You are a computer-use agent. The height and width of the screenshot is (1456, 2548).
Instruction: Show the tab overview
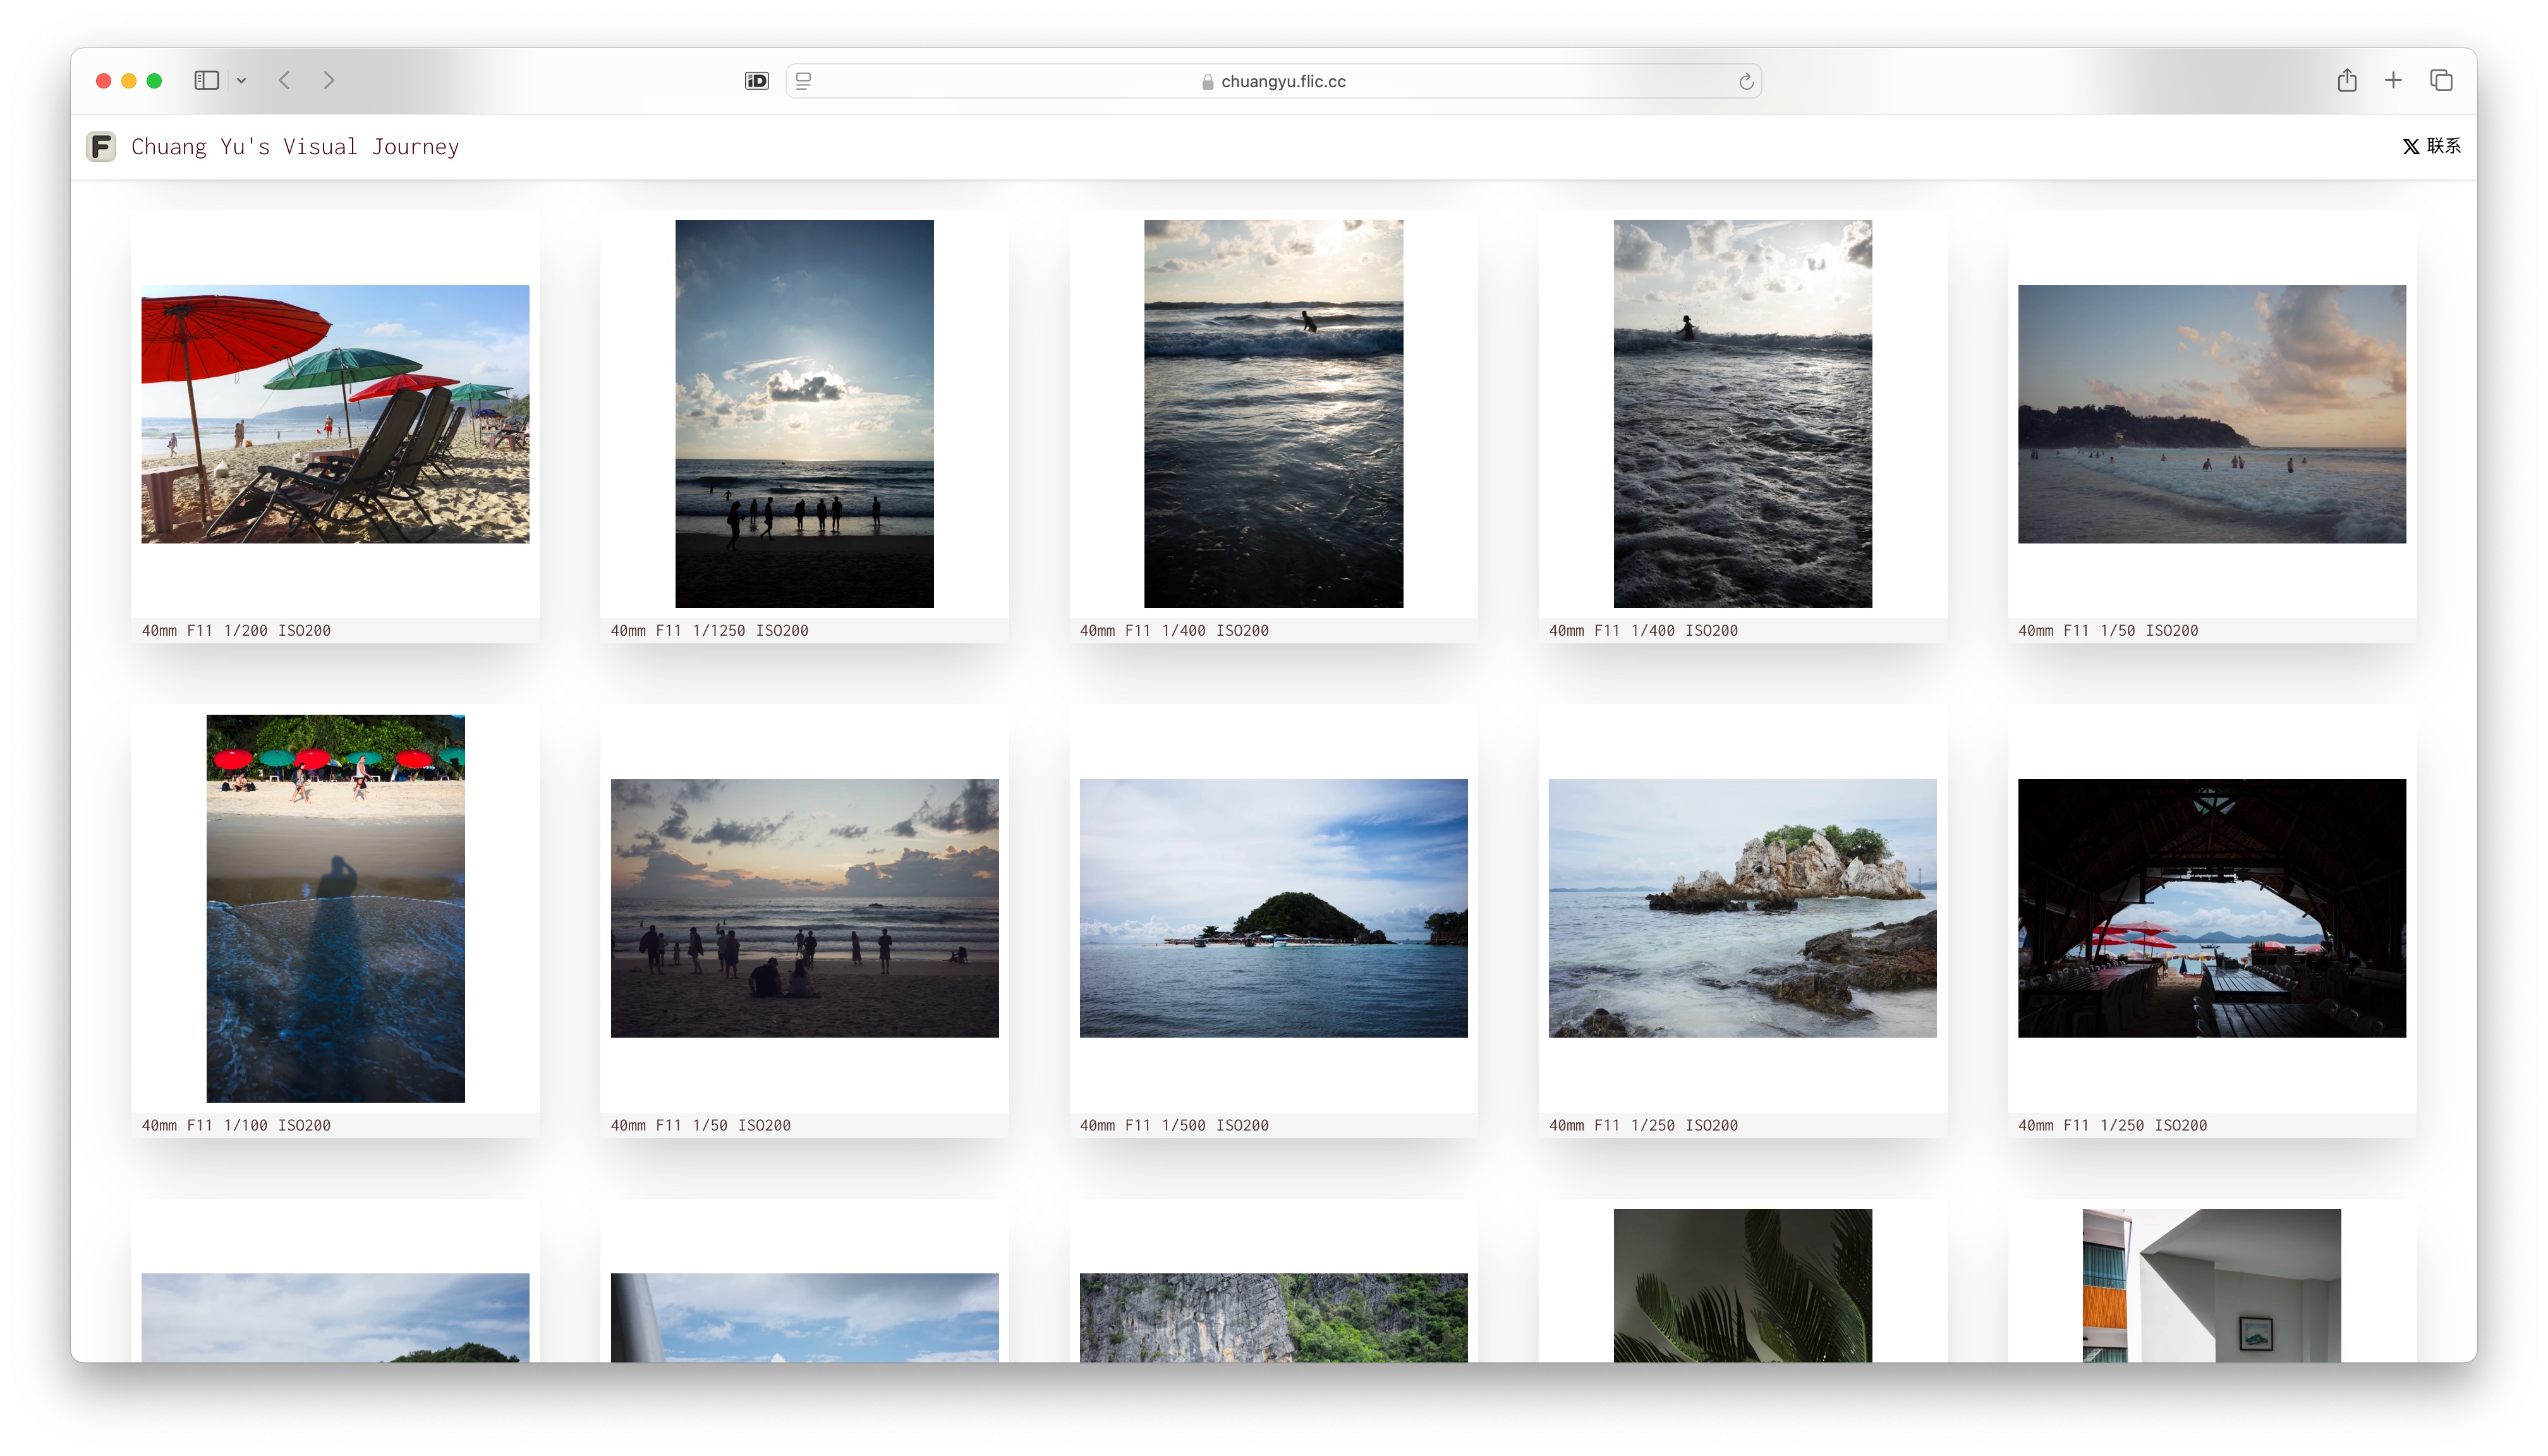click(2441, 80)
